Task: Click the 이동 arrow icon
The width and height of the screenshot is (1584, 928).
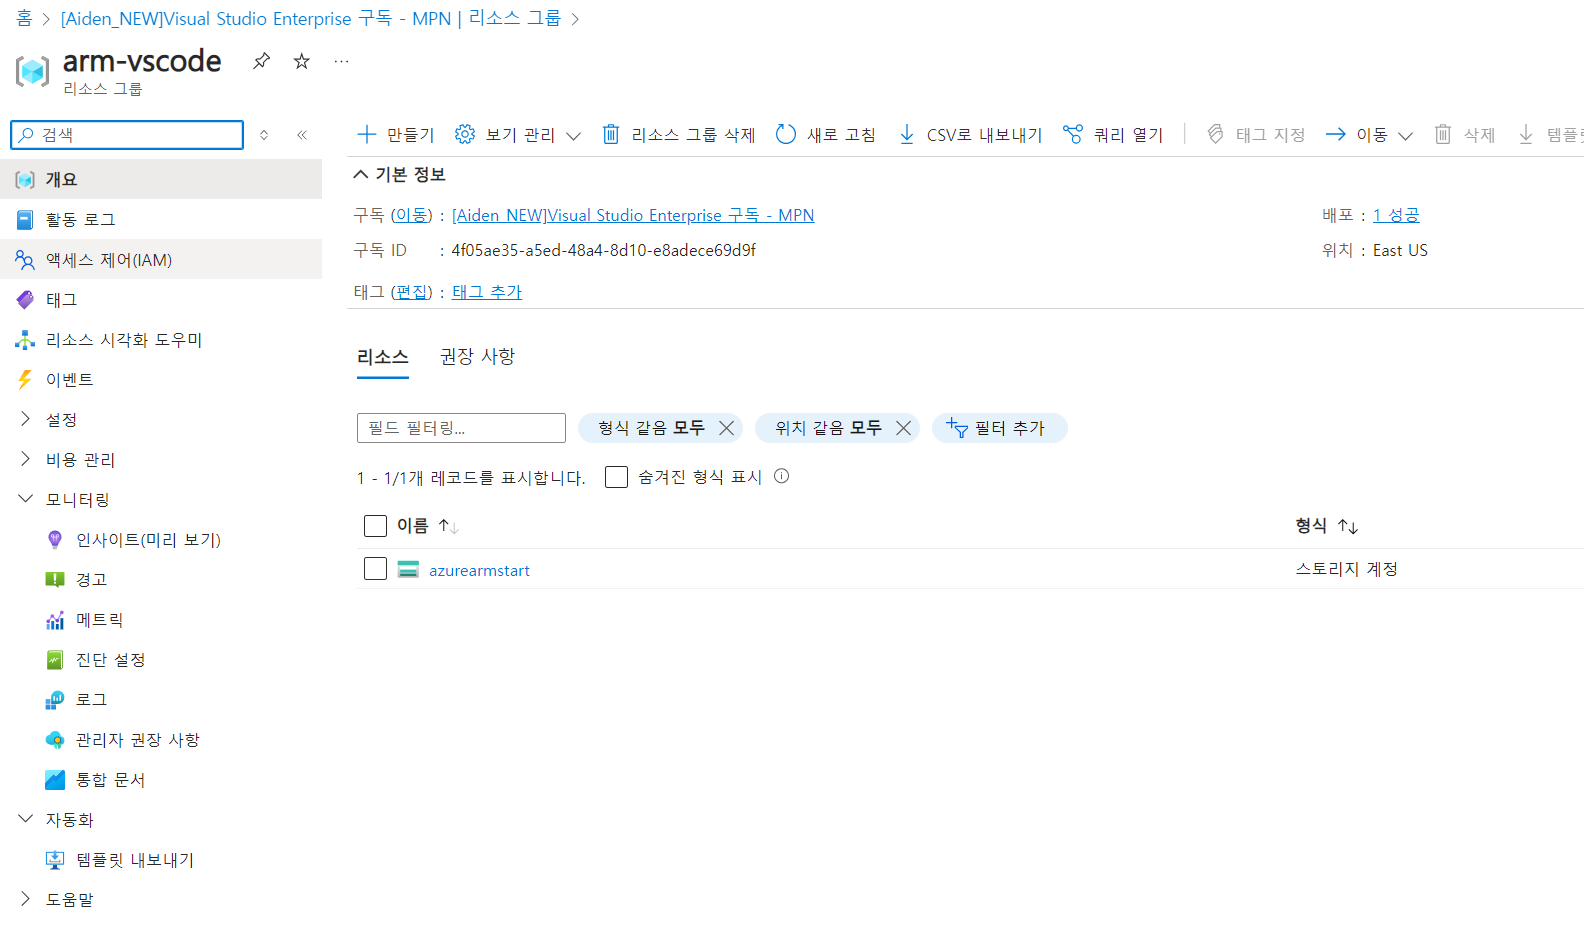Action: (1336, 134)
